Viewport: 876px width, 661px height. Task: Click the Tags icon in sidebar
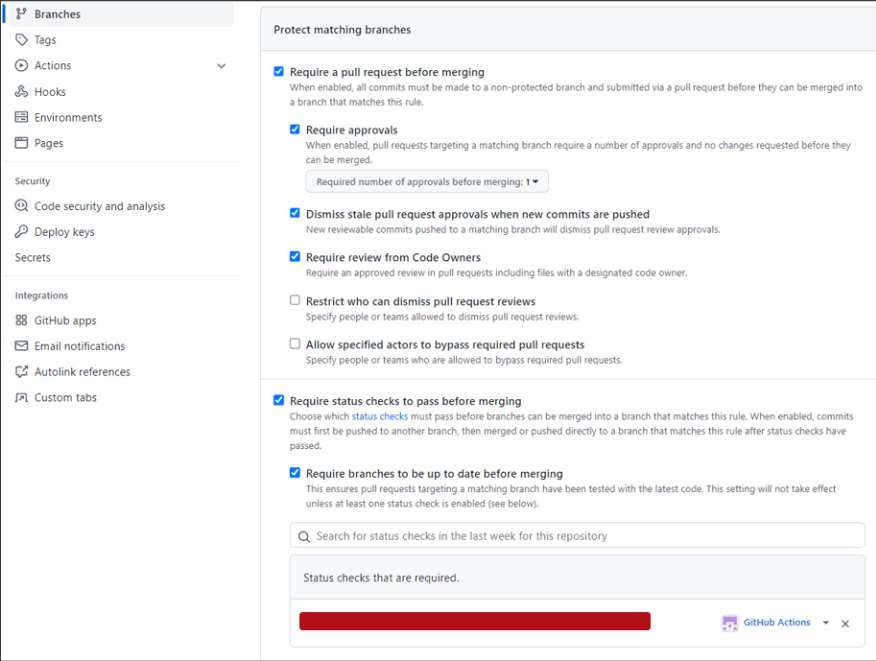tap(22, 40)
